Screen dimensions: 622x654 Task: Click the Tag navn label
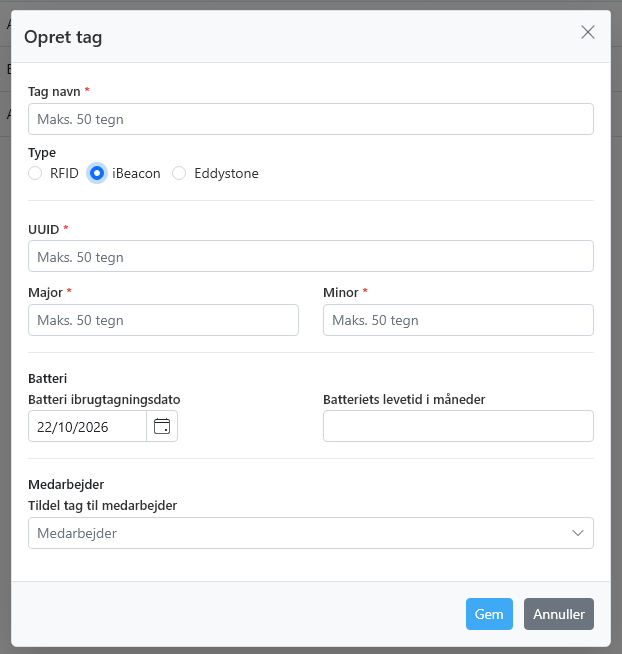[x=54, y=91]
